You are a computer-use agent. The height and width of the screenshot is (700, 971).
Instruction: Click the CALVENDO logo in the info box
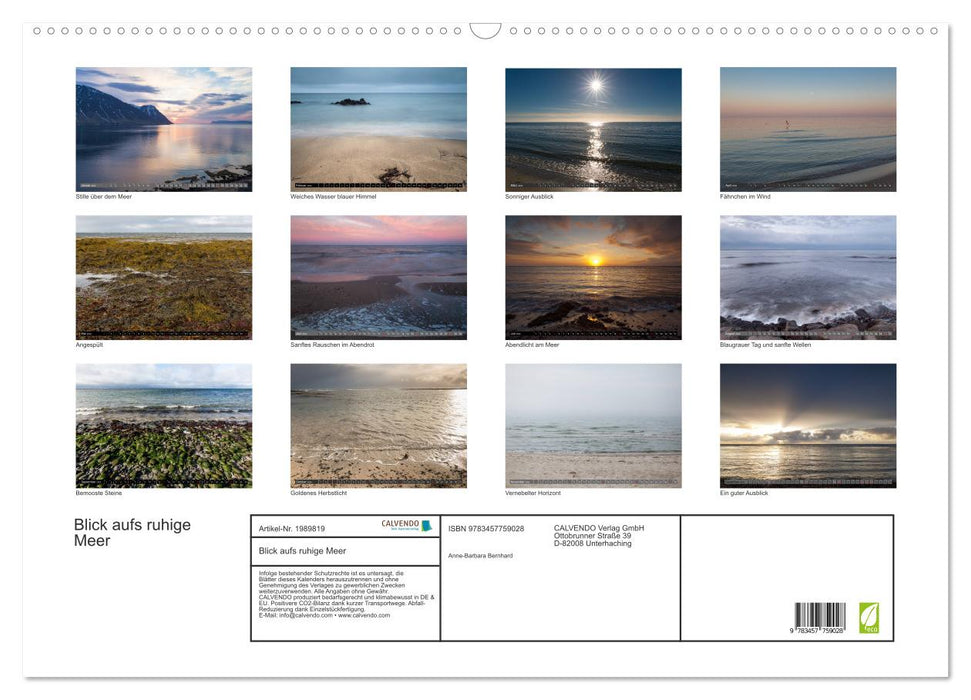click(x=406, y=525)
